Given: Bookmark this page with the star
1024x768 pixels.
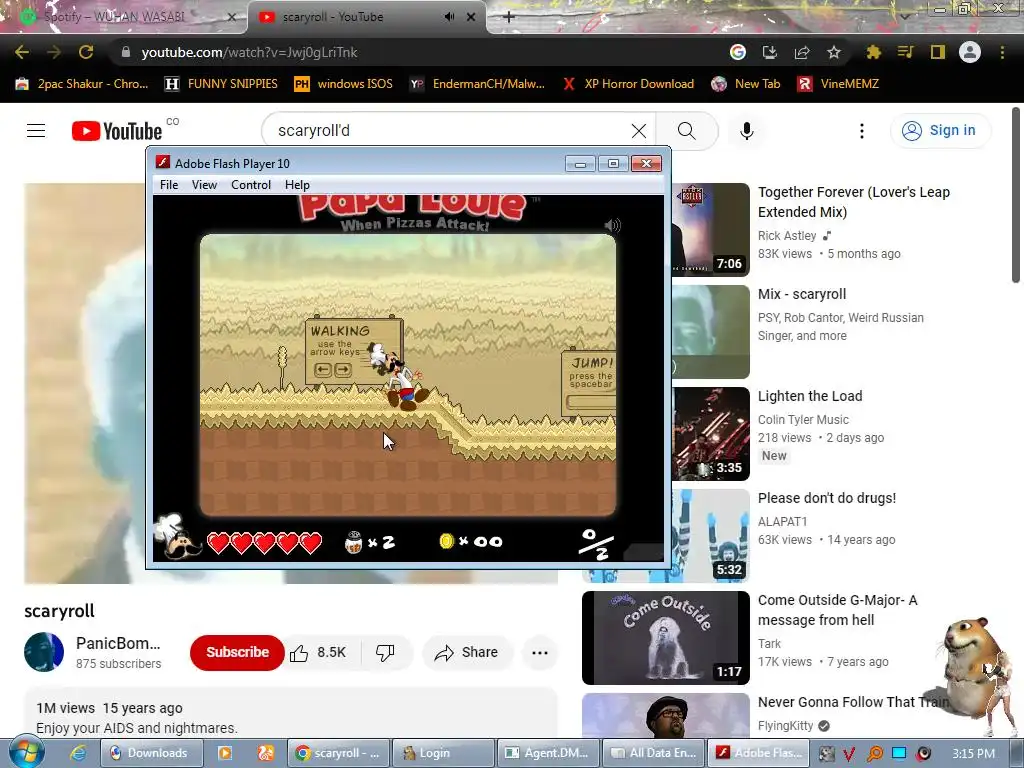Looking at the screenshot, I should (x=834, y=52).
